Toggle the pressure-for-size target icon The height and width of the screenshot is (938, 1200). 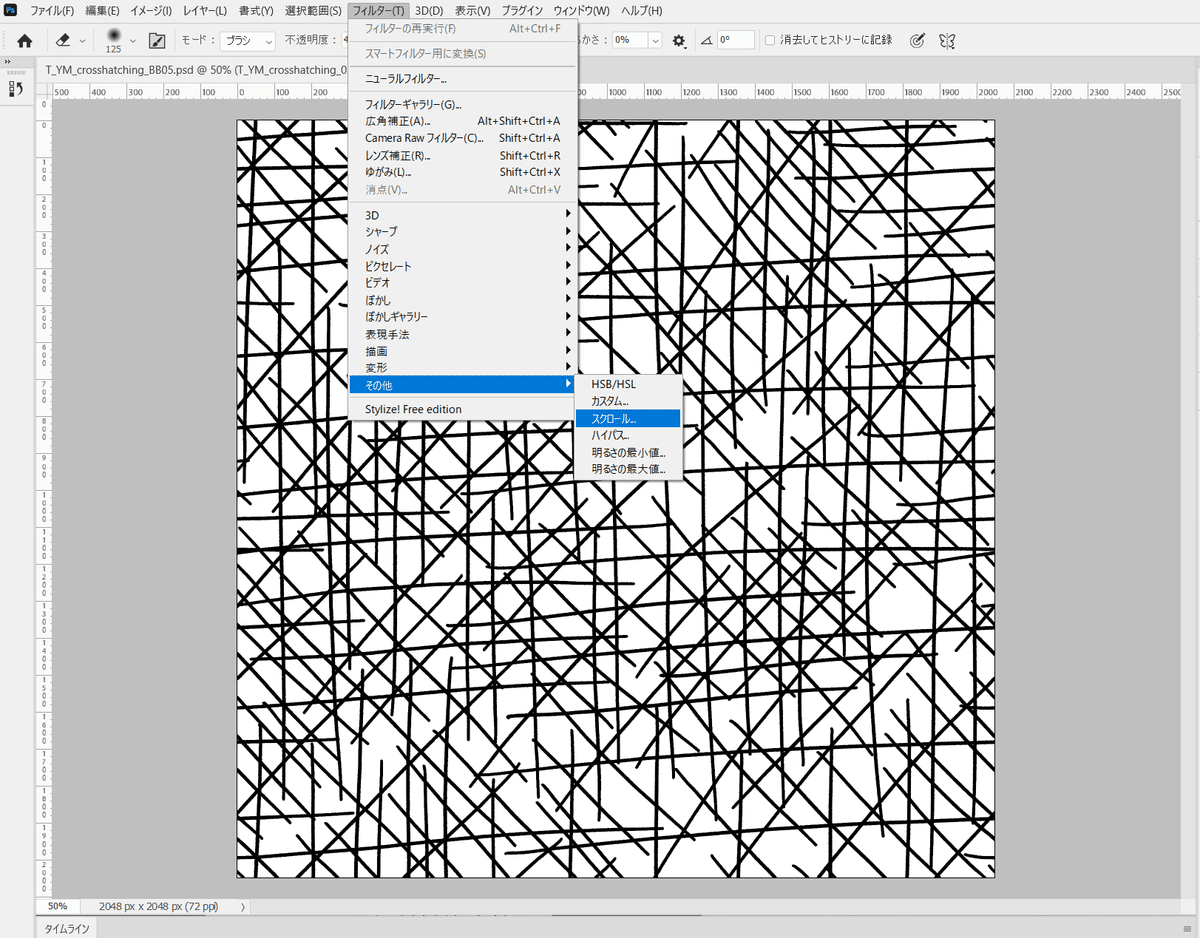[917, 41]
